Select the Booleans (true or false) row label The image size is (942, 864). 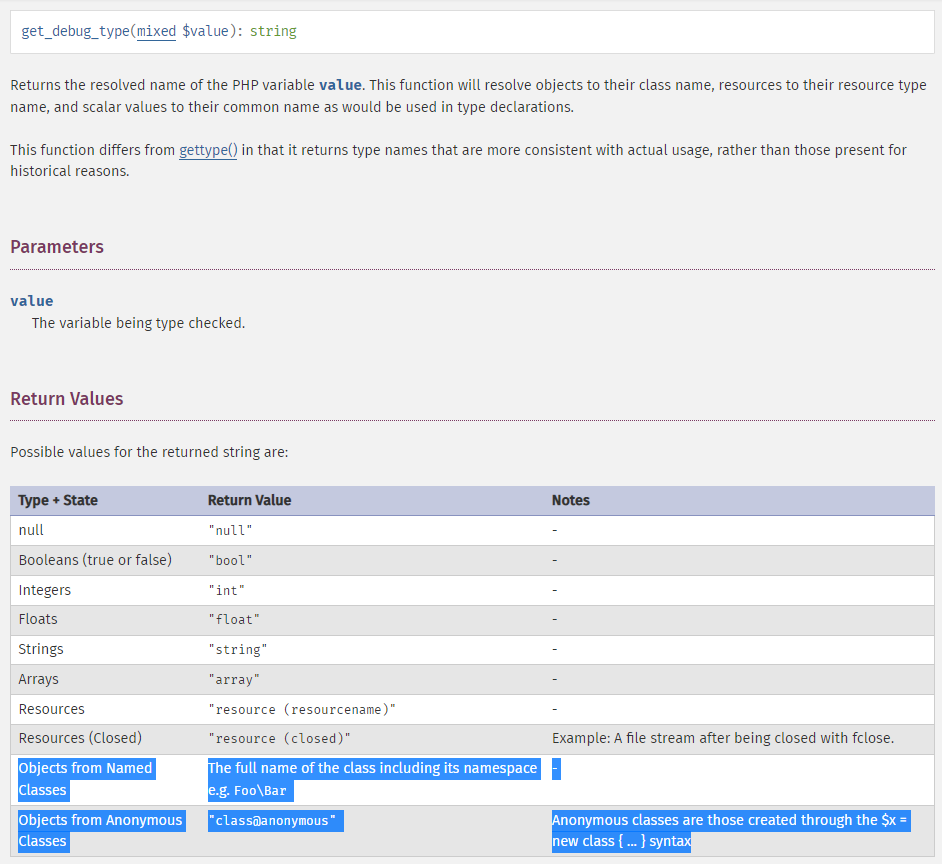[x=95, y=560]
